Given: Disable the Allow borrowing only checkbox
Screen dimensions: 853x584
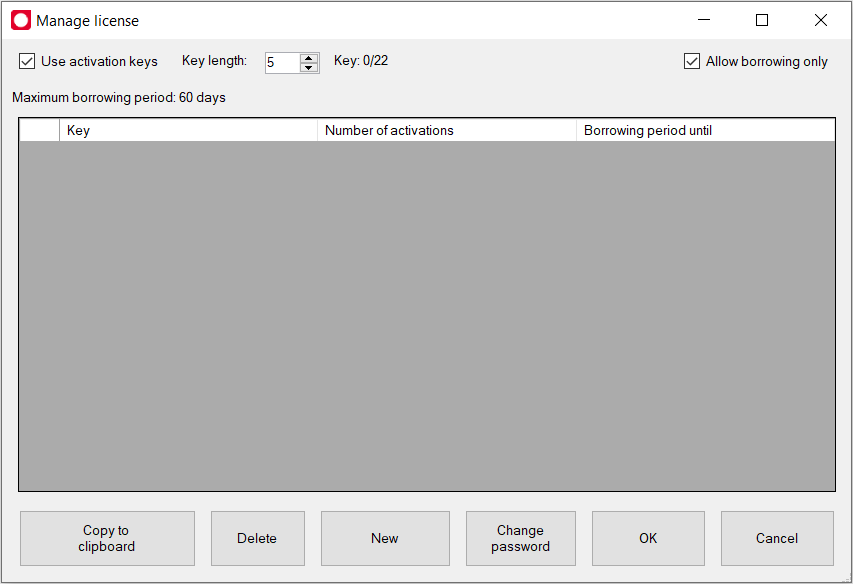Looking at the screenshot, I should (692, 62).
